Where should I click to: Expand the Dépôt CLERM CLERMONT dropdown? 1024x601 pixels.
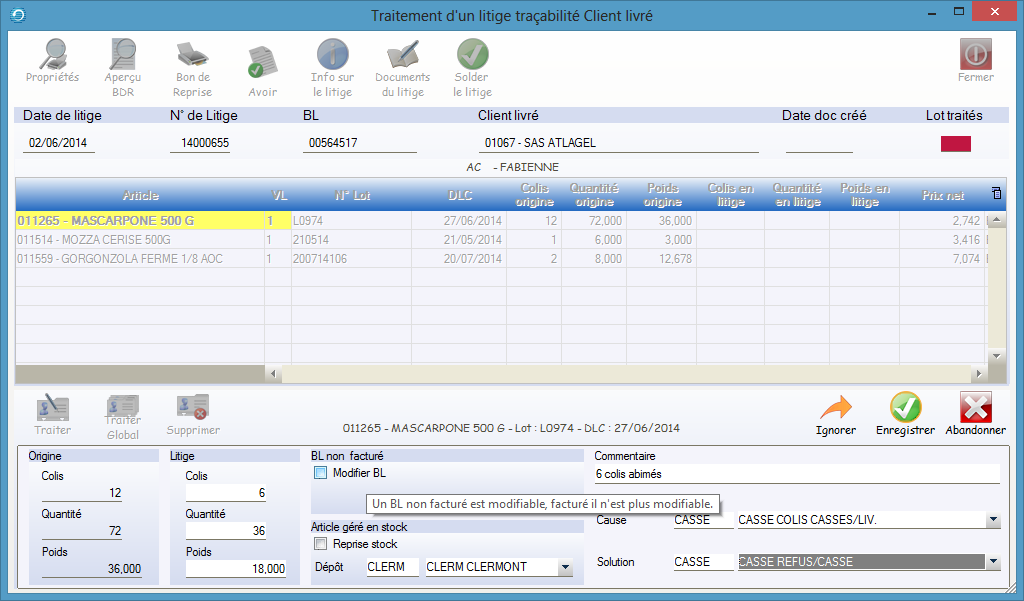[565, 568]
